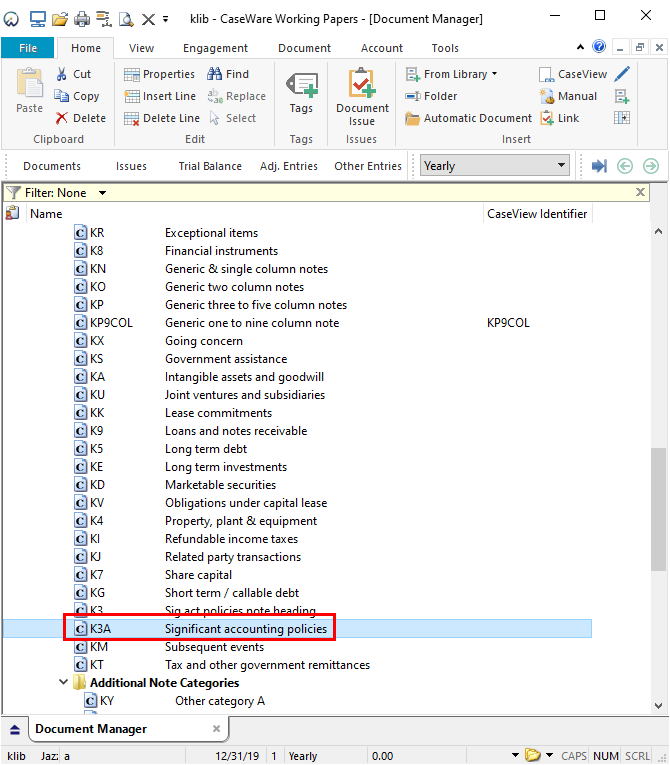Click the Insert Line icon
670x765 pixels.
132,96
